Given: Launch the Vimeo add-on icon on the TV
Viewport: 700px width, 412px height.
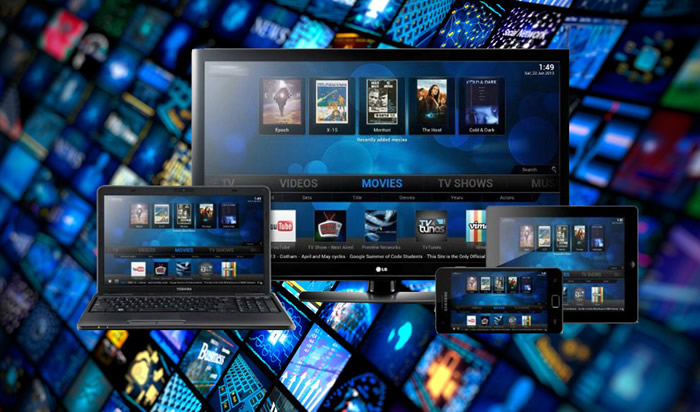Looking at the screenshot, I should (x=476, y=226).
